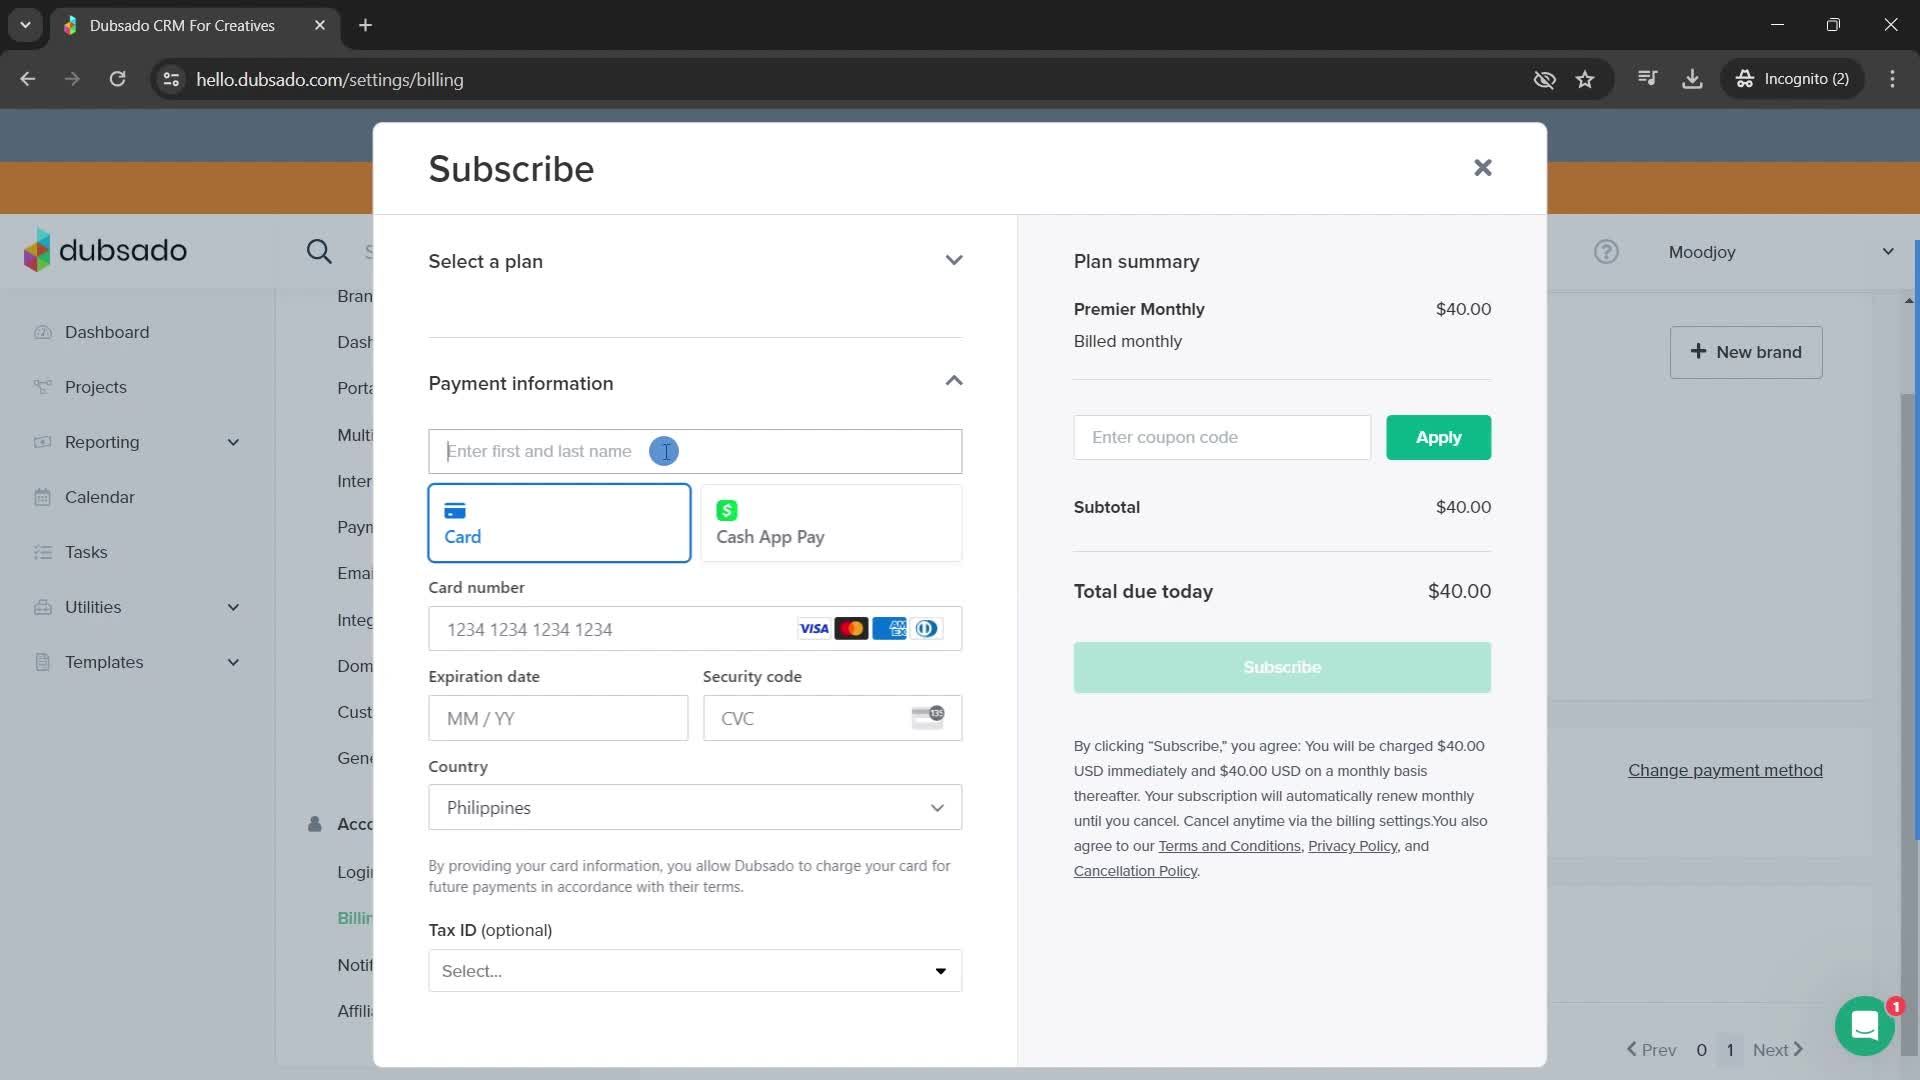Bookmark this page with the star
Screen dimensions: 1920x1080
(x=1585, y=79)
